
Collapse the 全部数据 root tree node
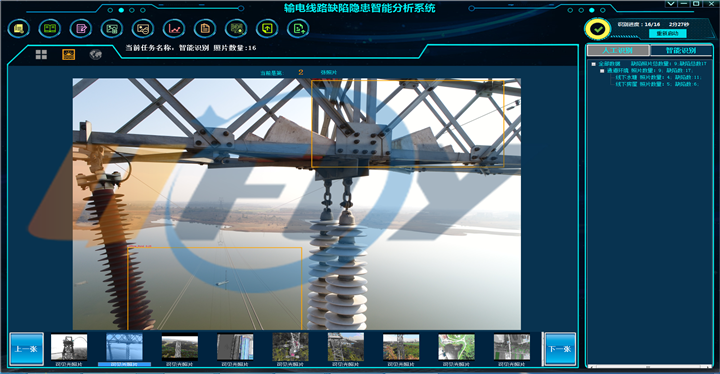594,64
